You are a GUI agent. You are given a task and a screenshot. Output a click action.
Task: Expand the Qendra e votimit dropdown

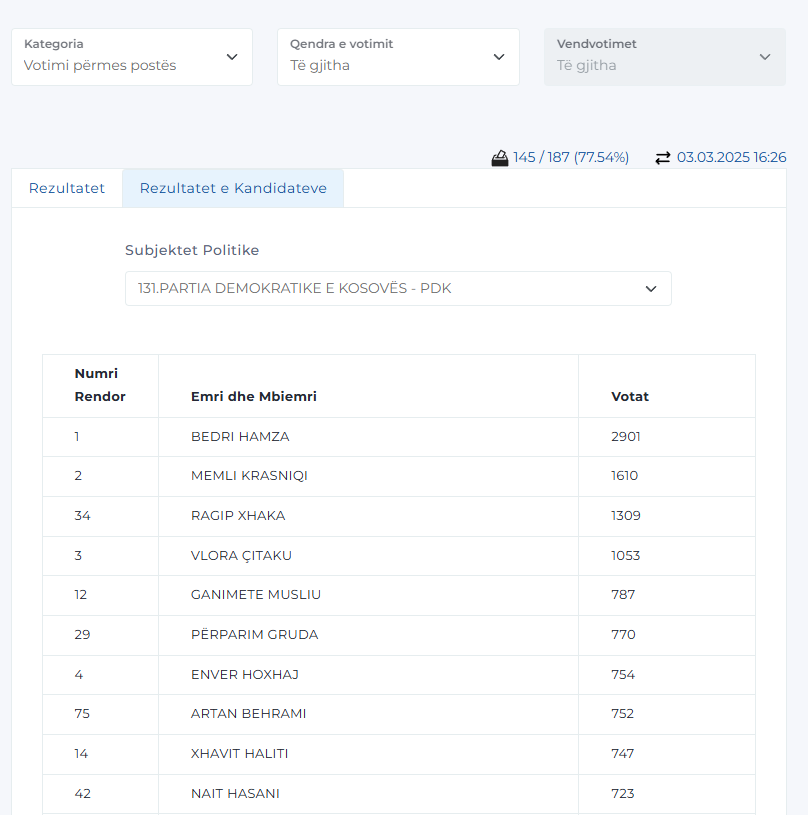398,57
